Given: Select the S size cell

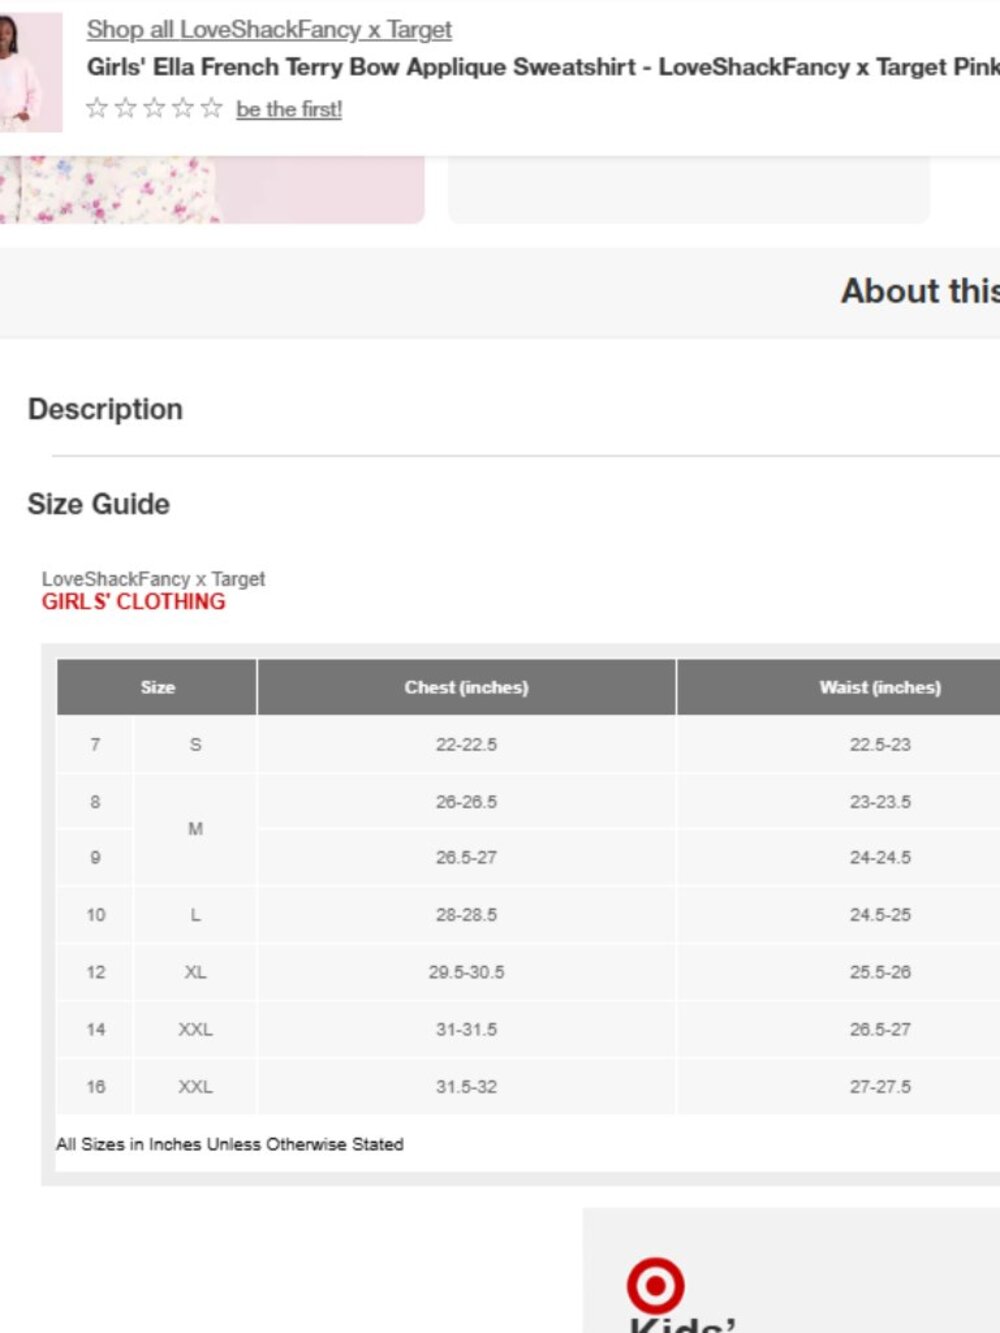Looking at the screenshot, I should [x=195, y=744].
